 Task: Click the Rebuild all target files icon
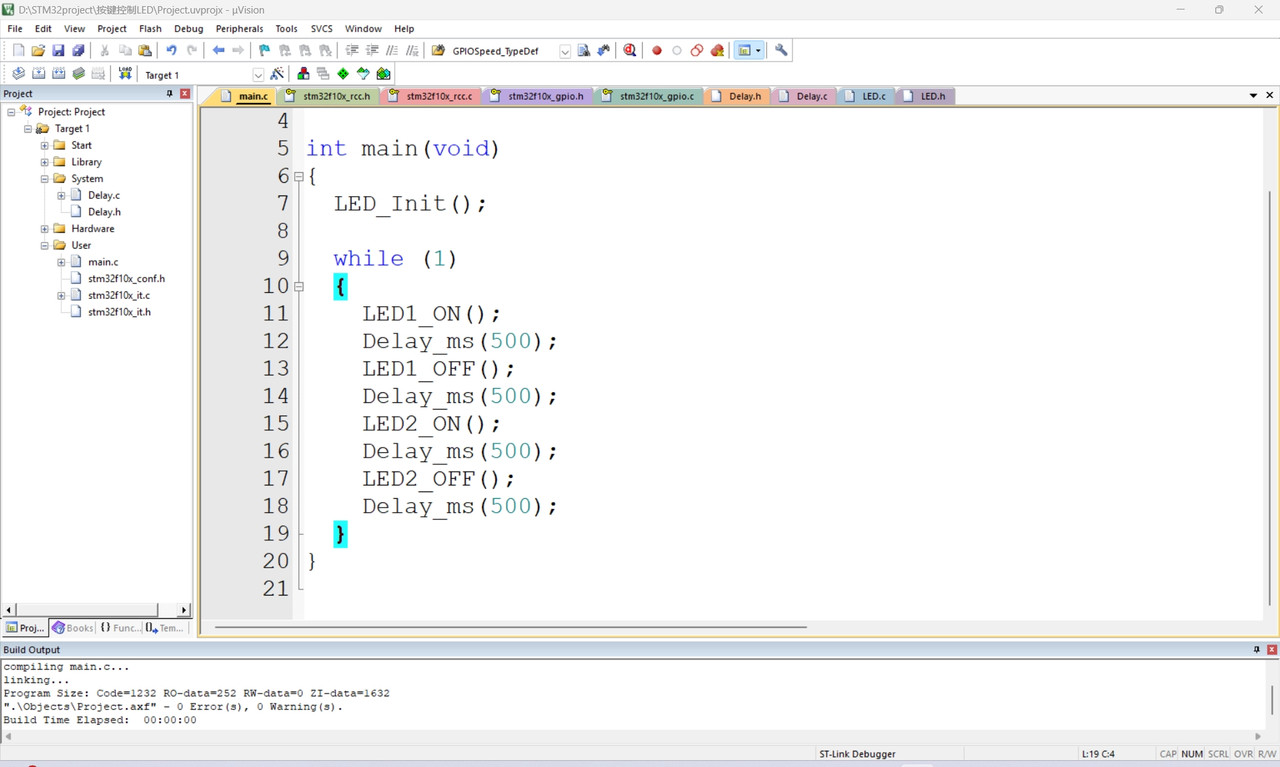[x=58, y=74]
